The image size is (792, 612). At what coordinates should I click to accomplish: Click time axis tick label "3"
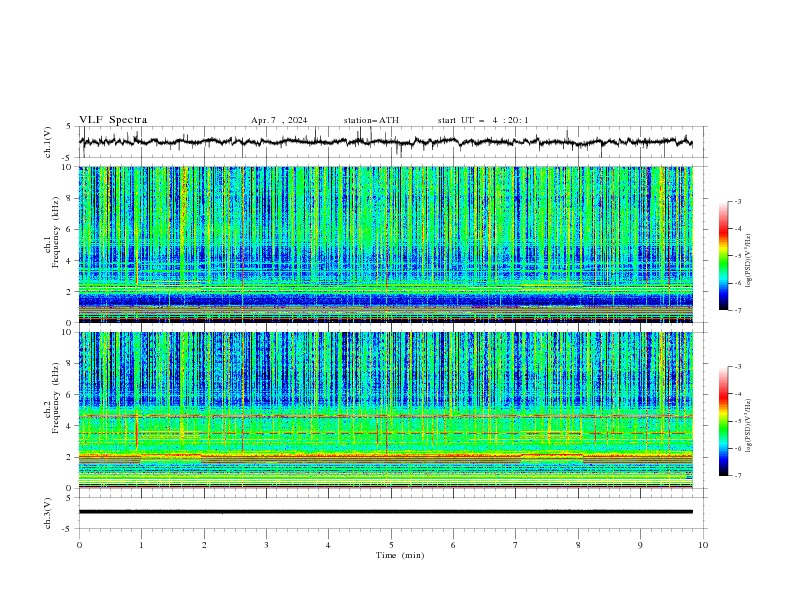(266, 545)
